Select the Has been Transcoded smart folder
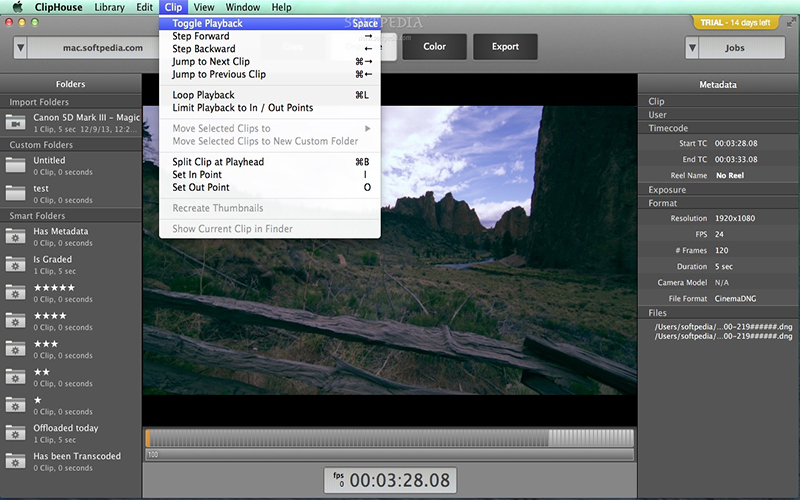The width and height of the screenshot is (800, 500). coord(71,461)
